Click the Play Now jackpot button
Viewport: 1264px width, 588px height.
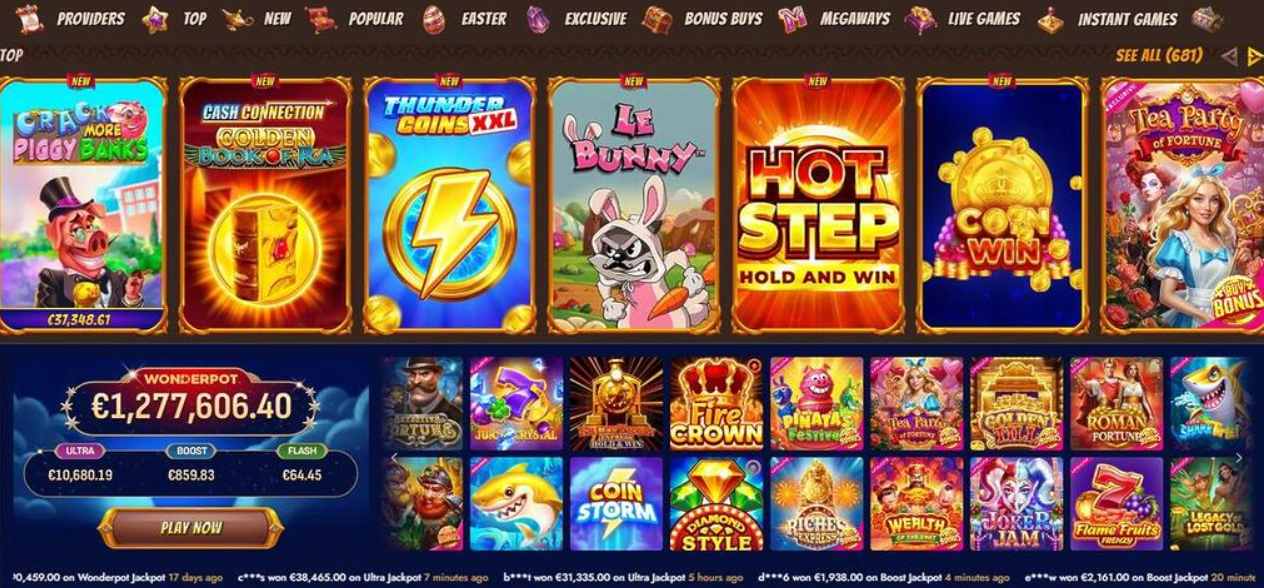coord(191,528)
